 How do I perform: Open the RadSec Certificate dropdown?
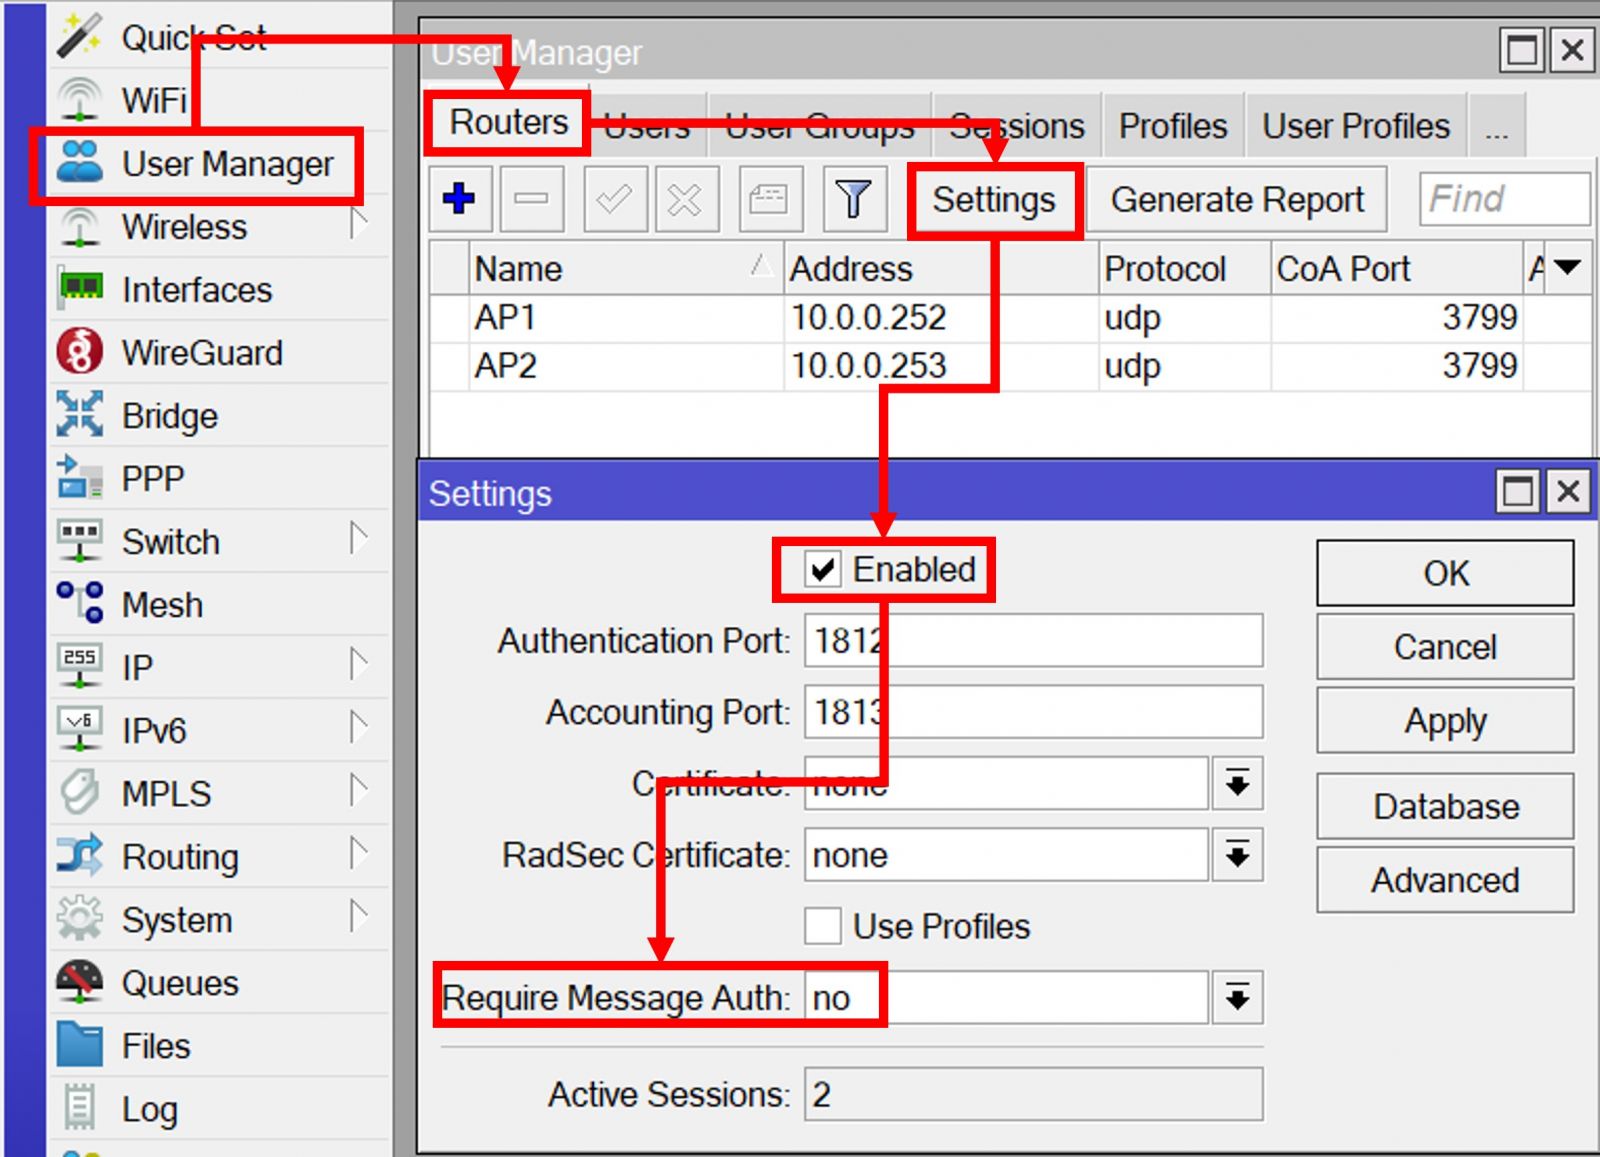(x=1237, y=855)
